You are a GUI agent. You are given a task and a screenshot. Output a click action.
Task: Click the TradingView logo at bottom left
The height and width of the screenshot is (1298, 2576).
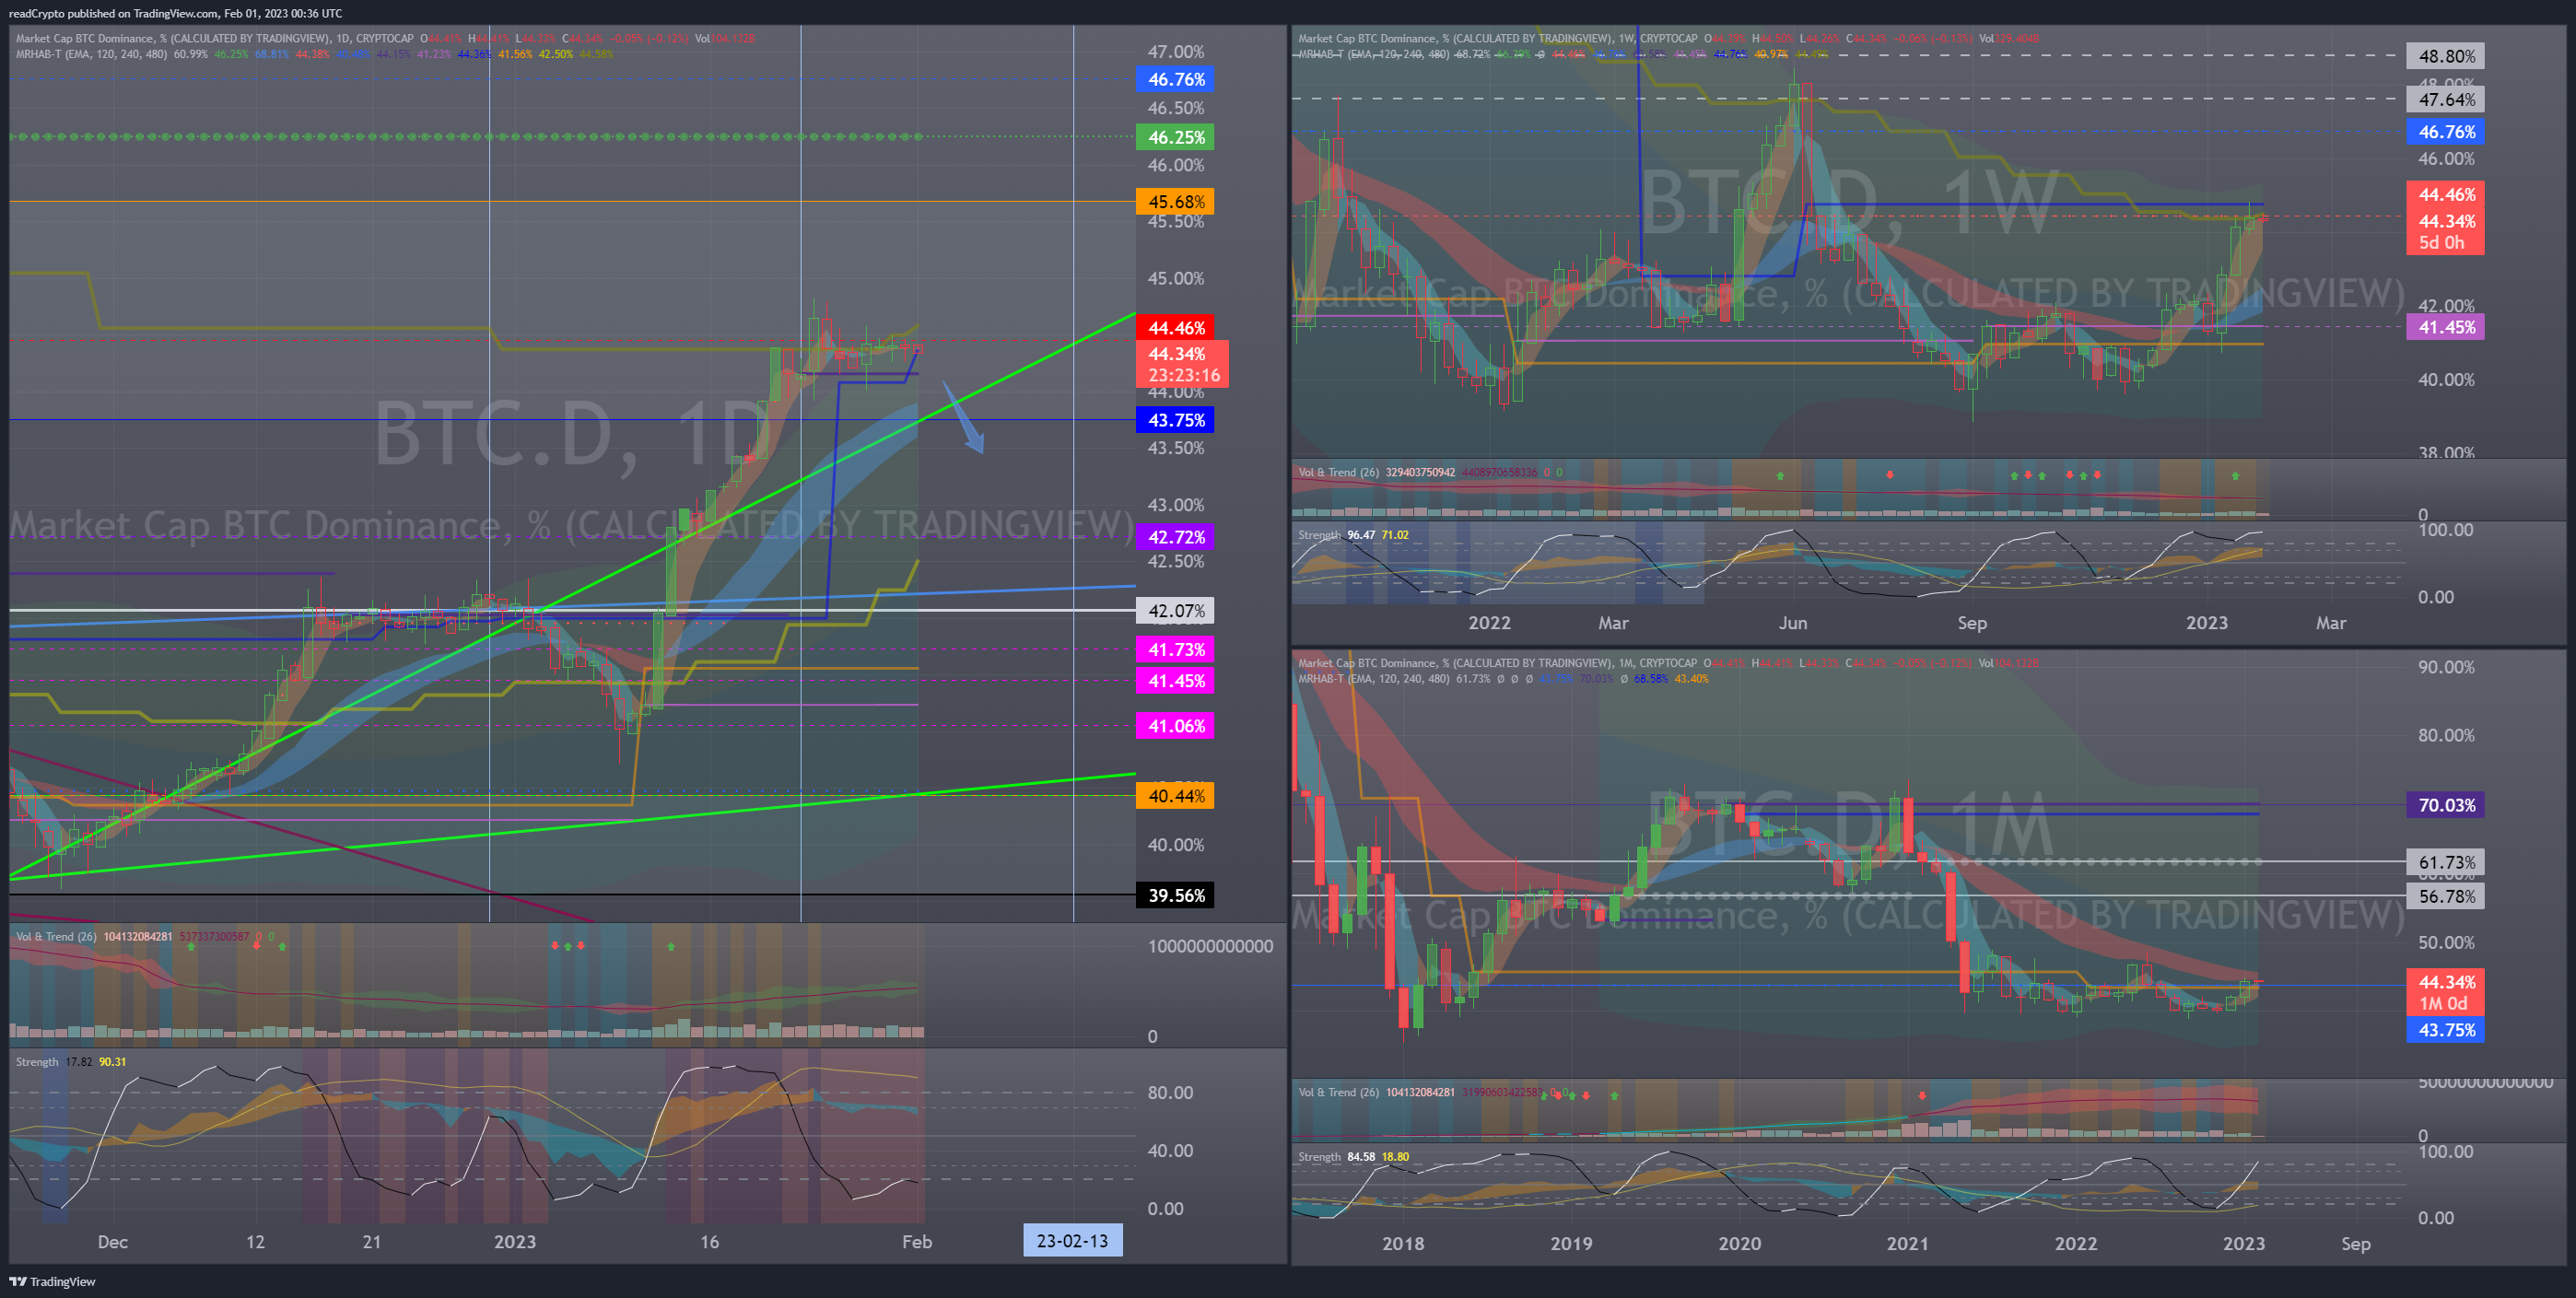[52, 1281]
